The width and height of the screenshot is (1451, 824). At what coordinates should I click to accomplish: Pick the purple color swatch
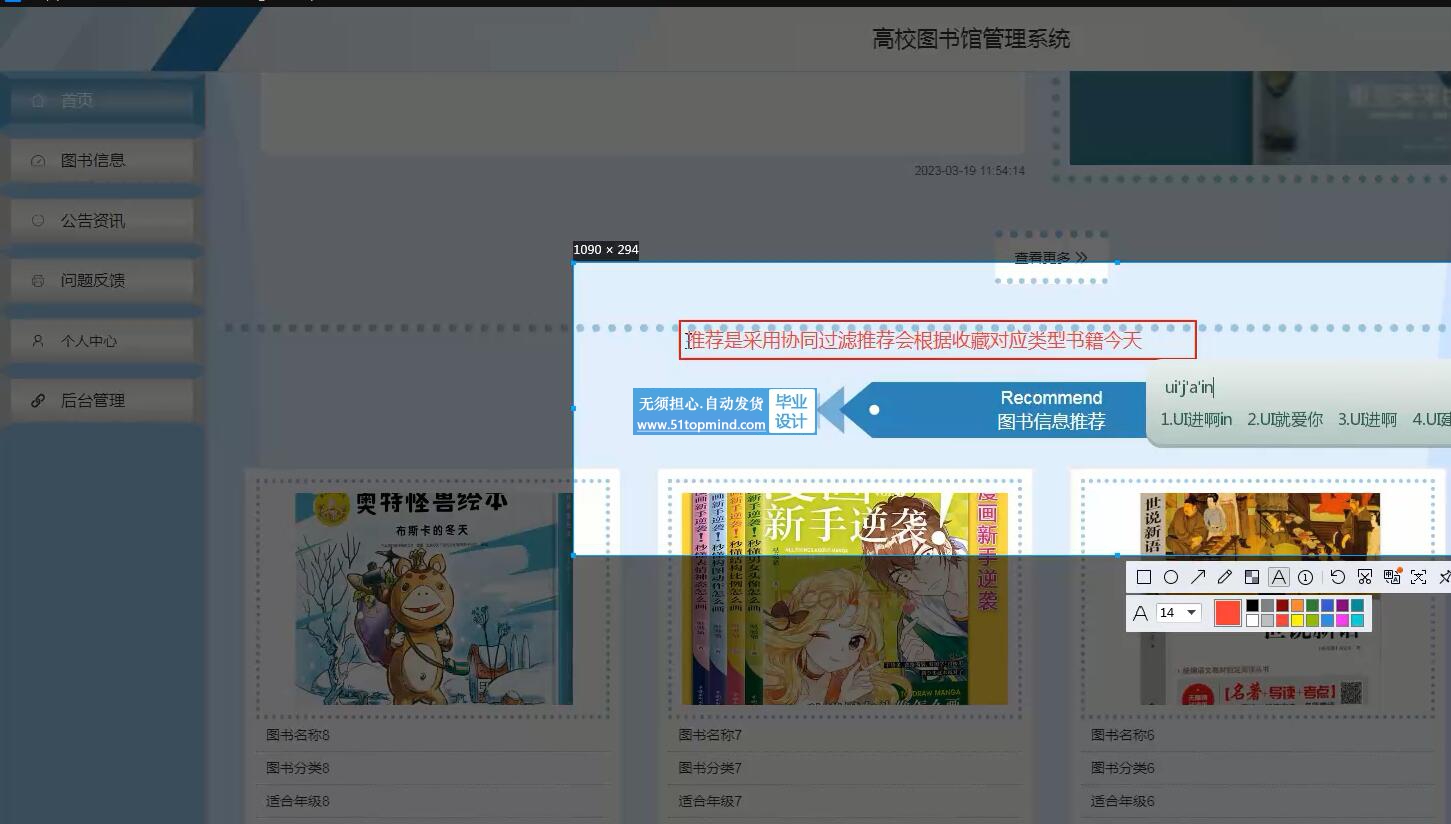click(1342, 605)
